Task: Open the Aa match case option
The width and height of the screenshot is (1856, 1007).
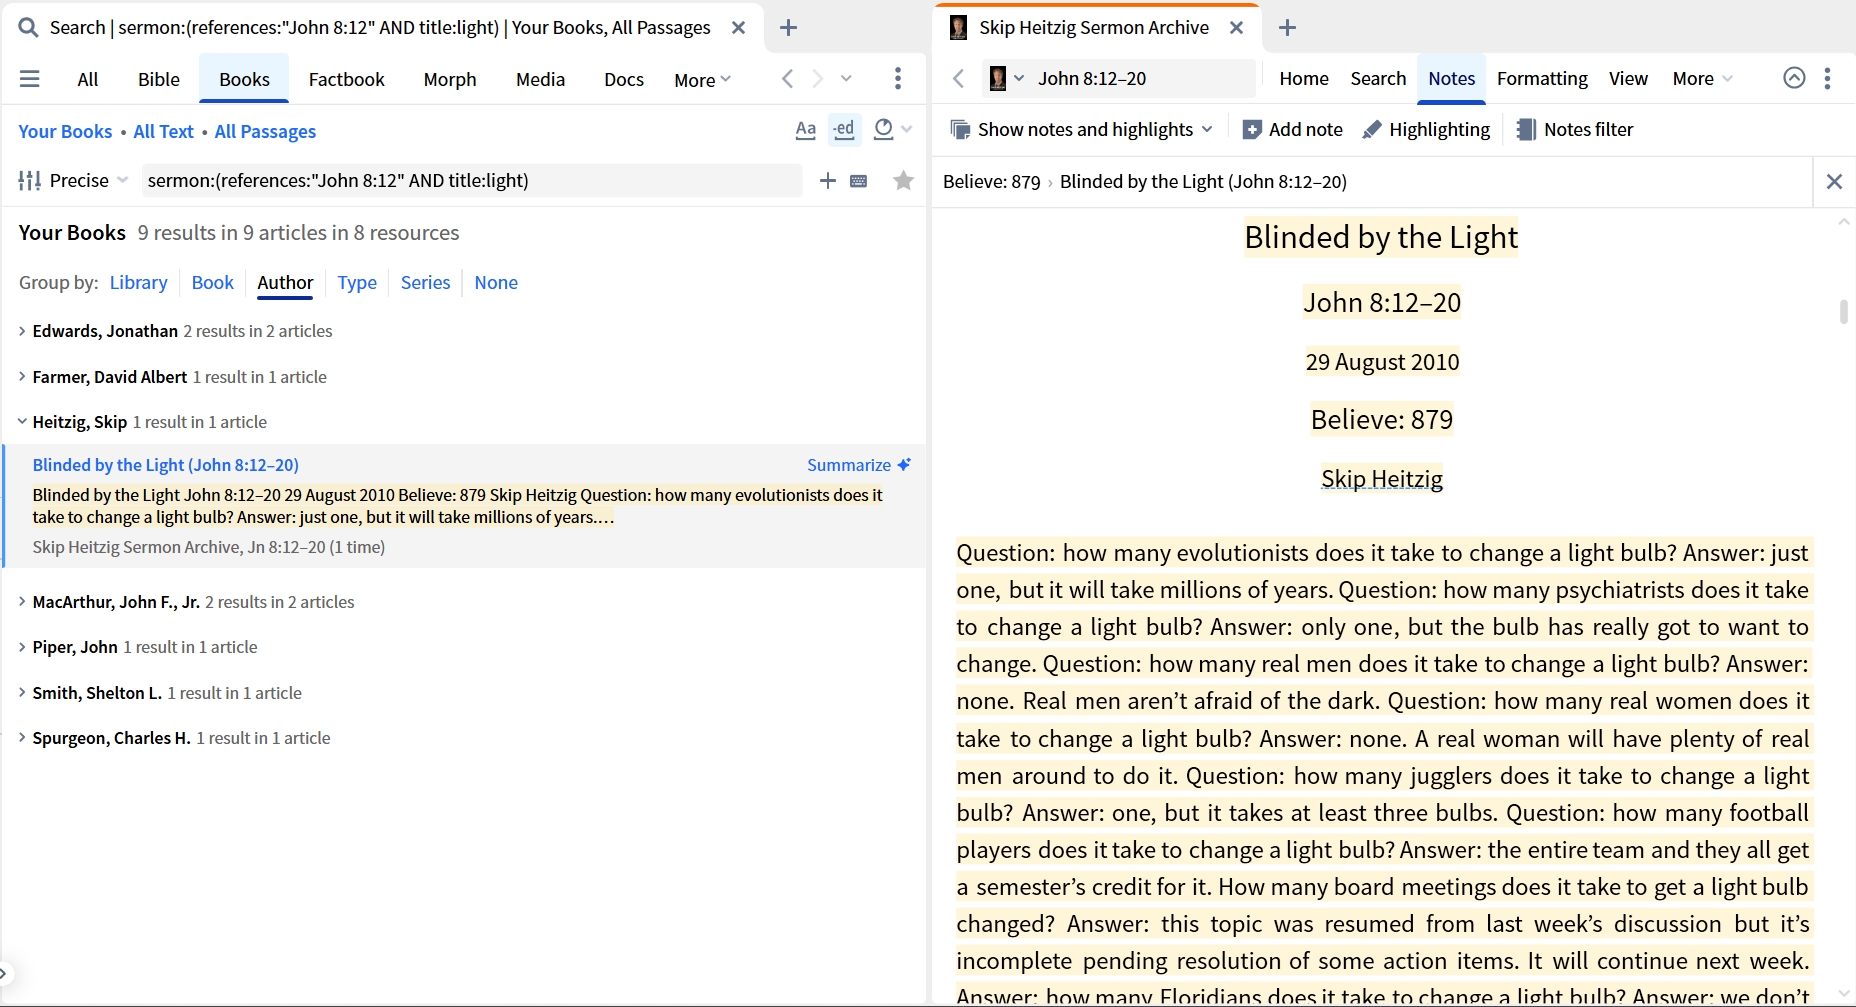Action: (806, 130)
